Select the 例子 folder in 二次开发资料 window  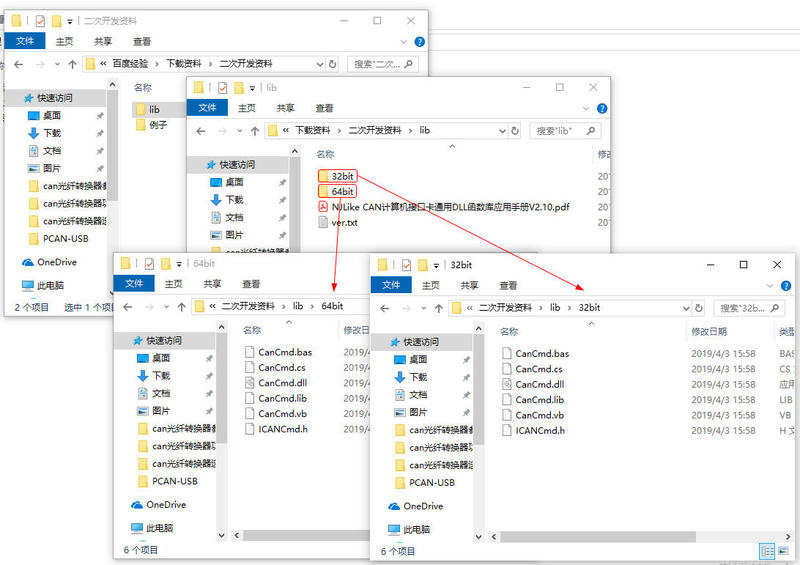[158, 125]
